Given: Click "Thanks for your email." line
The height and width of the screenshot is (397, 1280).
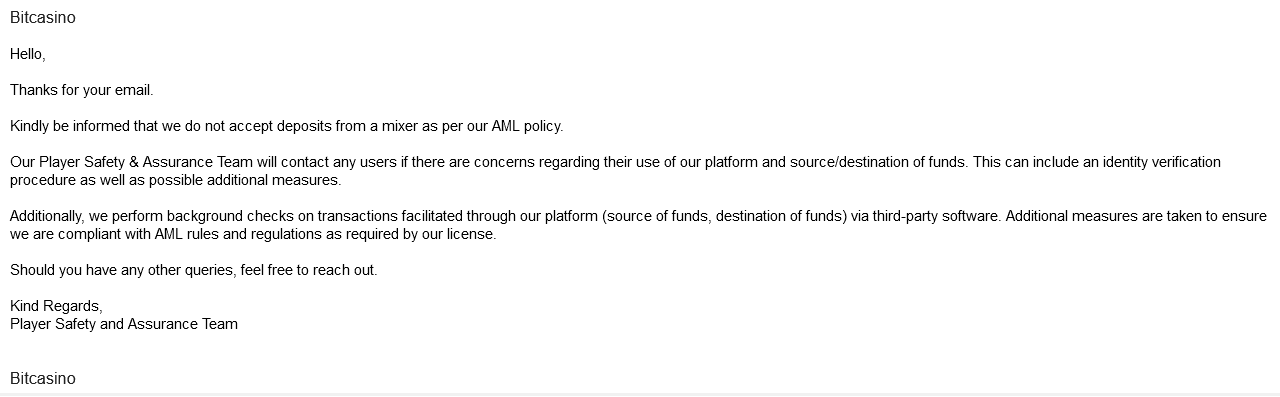Looking at the screenshot, I should click(x=82, y=90).
